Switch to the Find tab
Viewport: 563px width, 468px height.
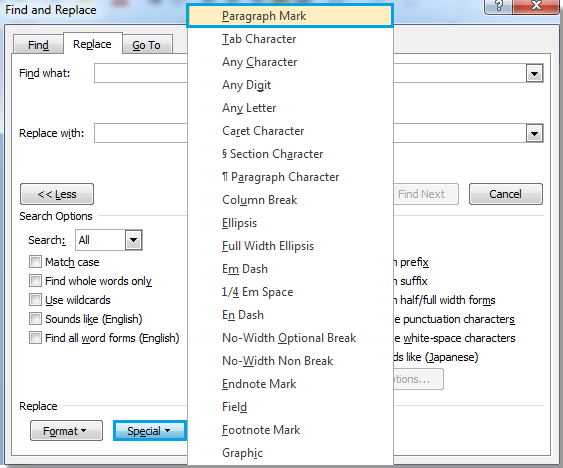click(x=38, y=45)
